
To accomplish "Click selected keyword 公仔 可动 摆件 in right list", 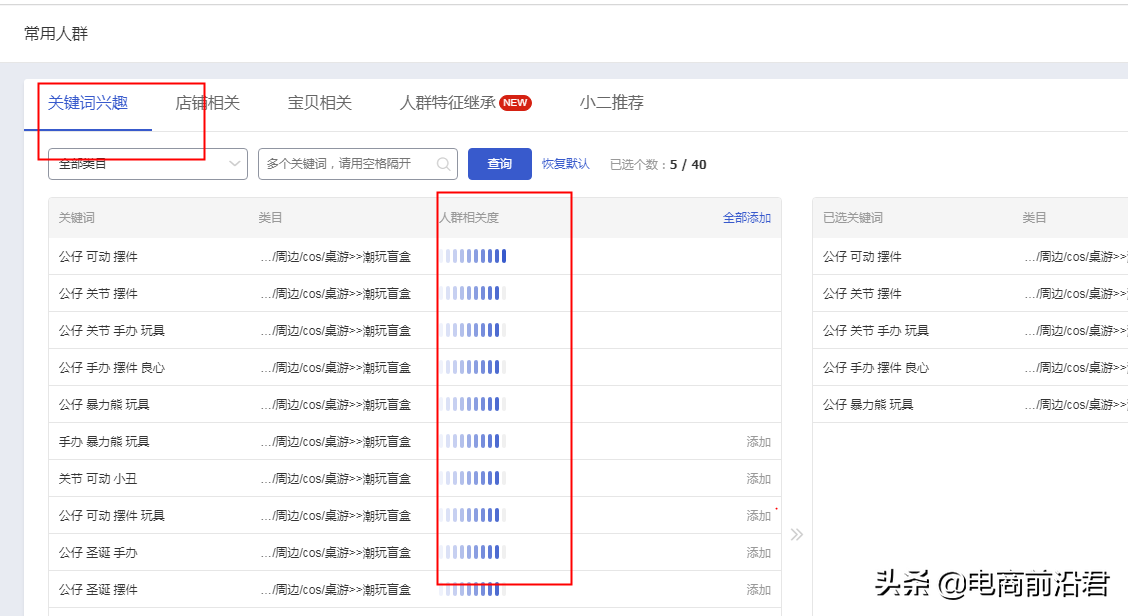I will pyautogui.click(x=862, y=256).
